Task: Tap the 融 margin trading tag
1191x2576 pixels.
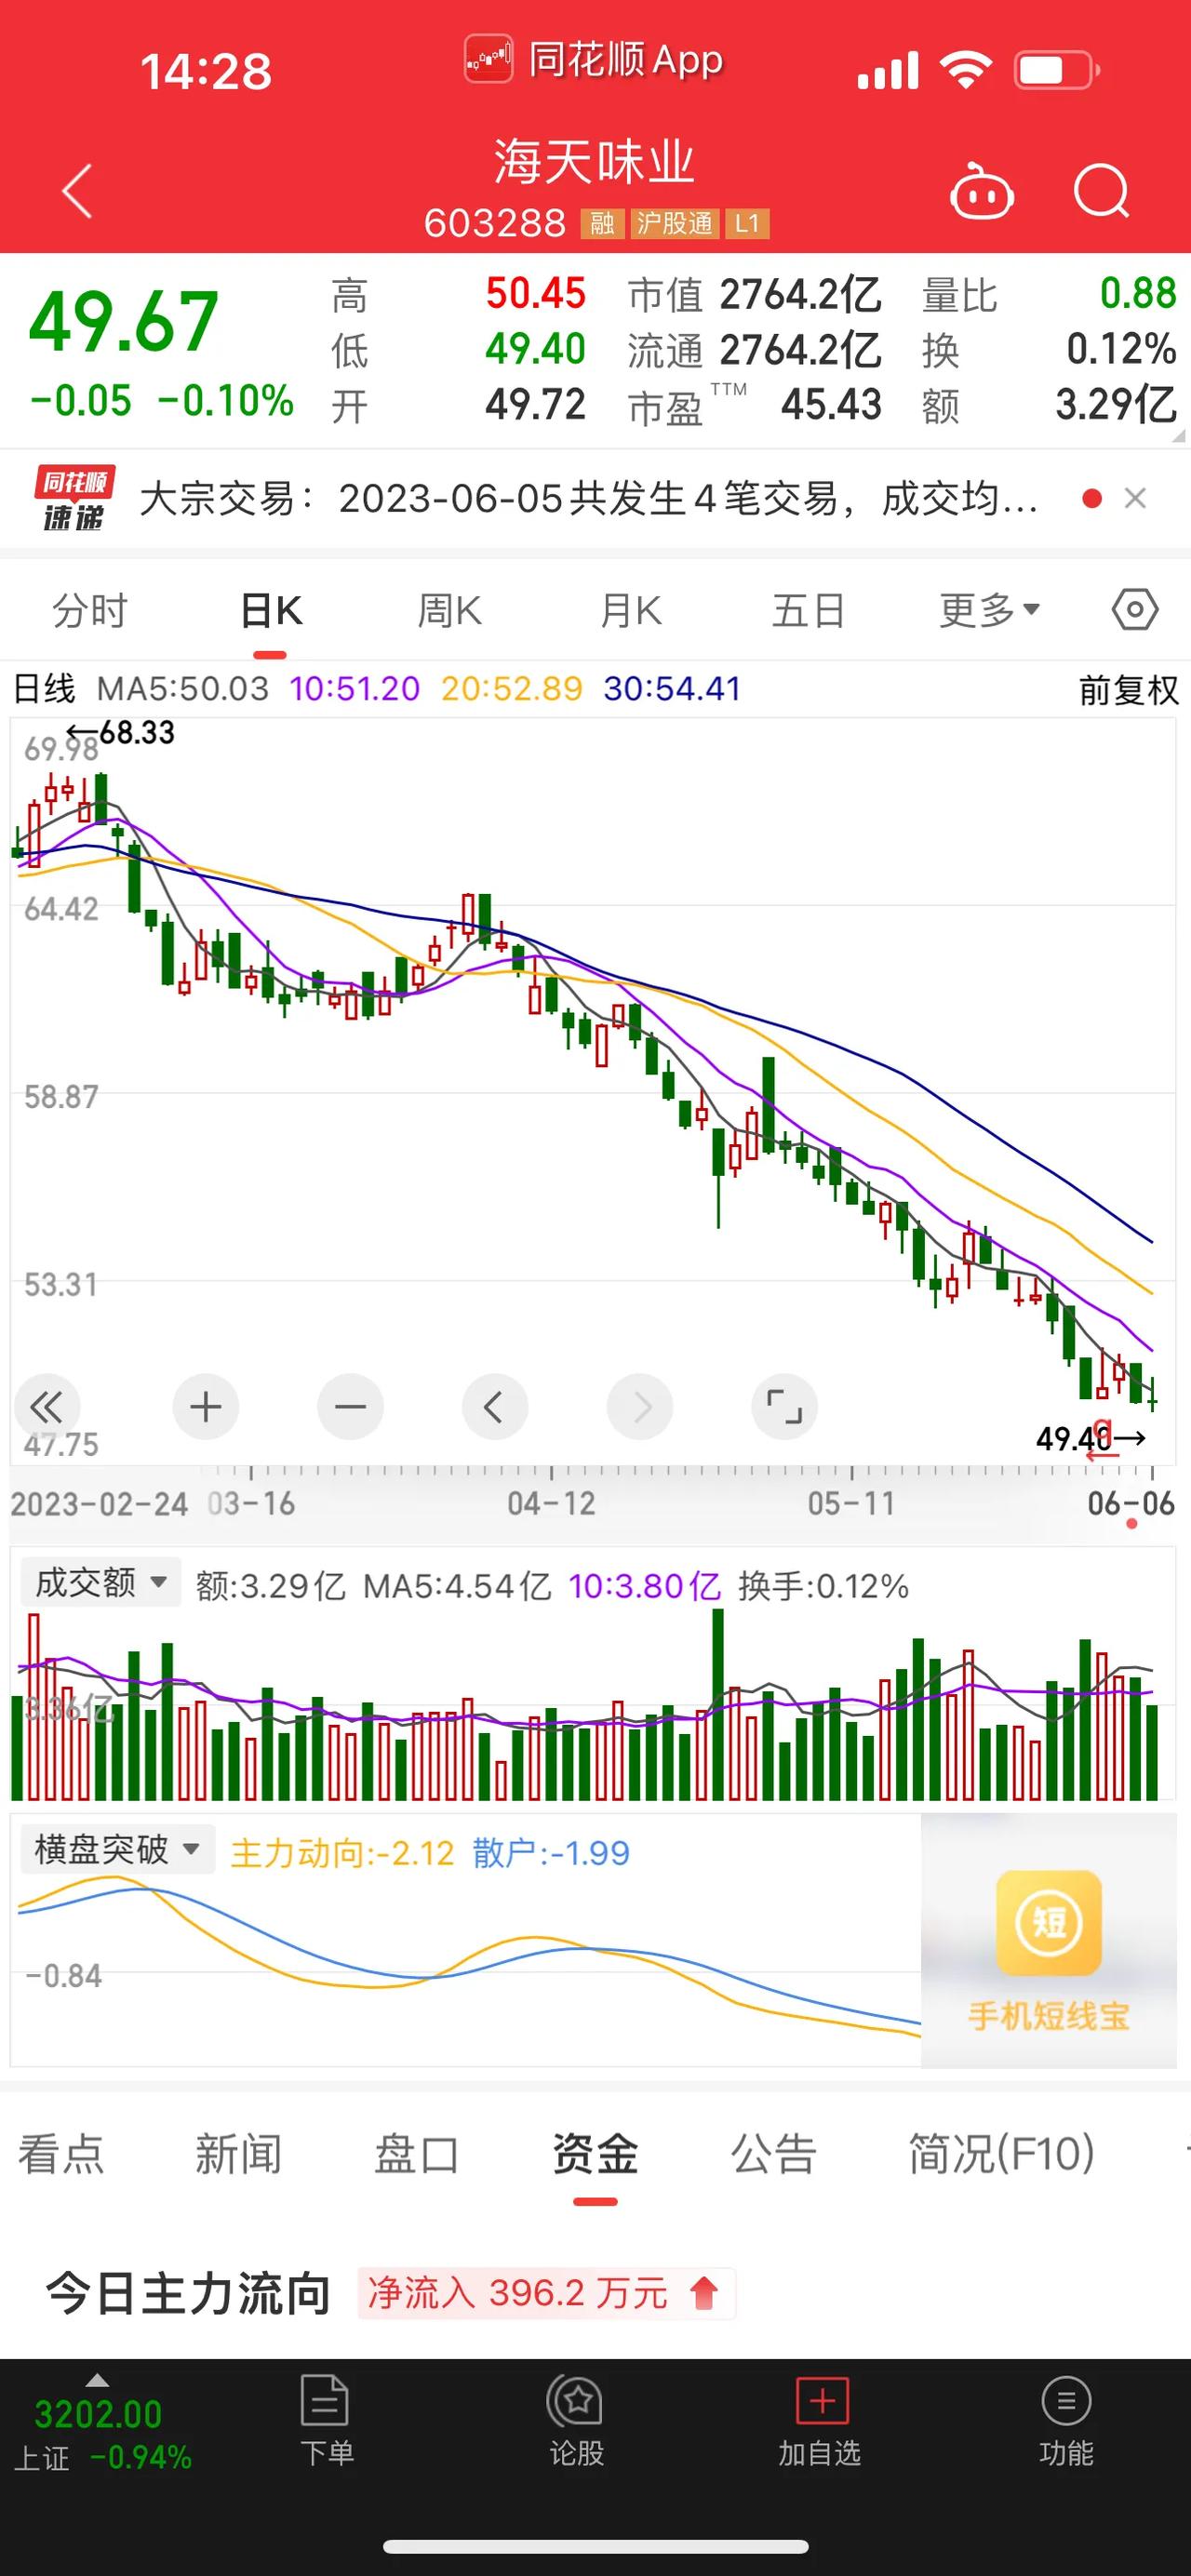Action: coord(602,223)
